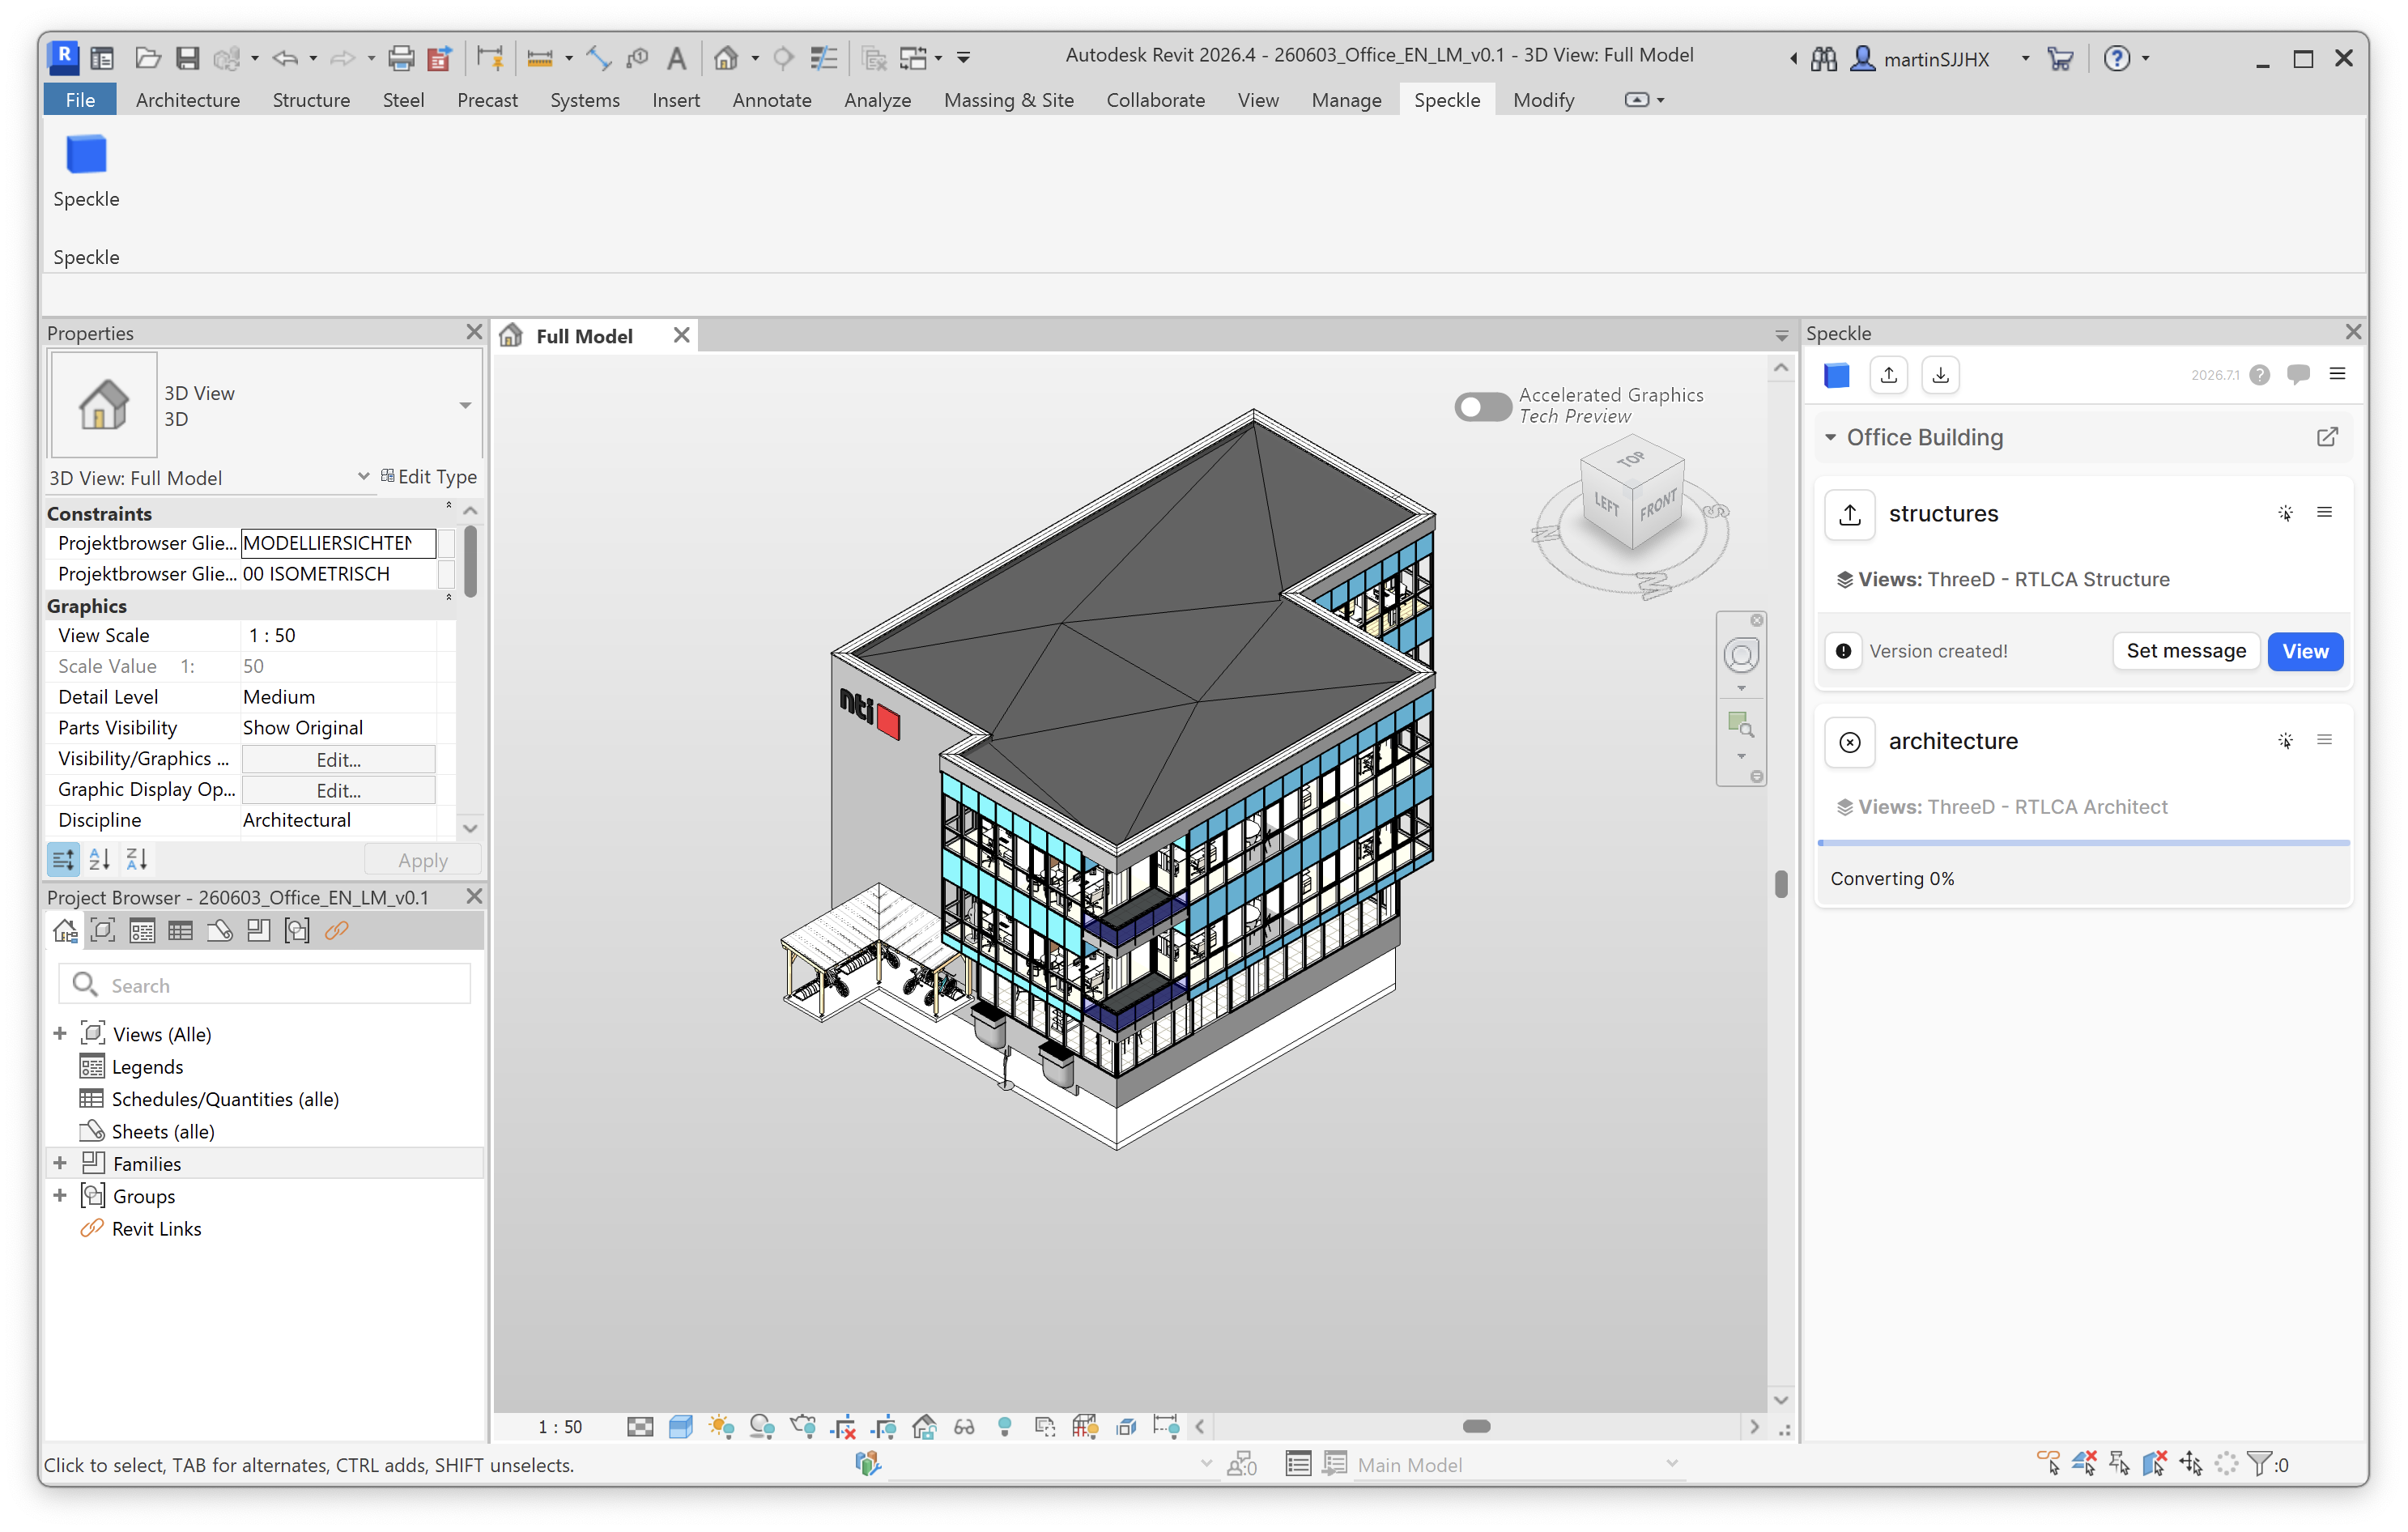This screenshot has height=1532, width=2408.
Task: Click the sun path icon in view bar
Action: pyautogui.click(x=721, y=1427)
